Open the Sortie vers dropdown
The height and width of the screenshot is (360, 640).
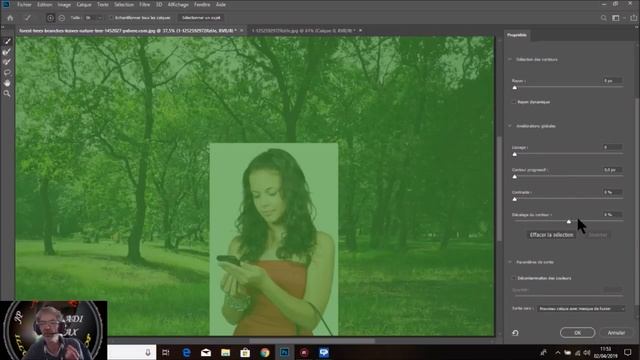pos(581,309)
